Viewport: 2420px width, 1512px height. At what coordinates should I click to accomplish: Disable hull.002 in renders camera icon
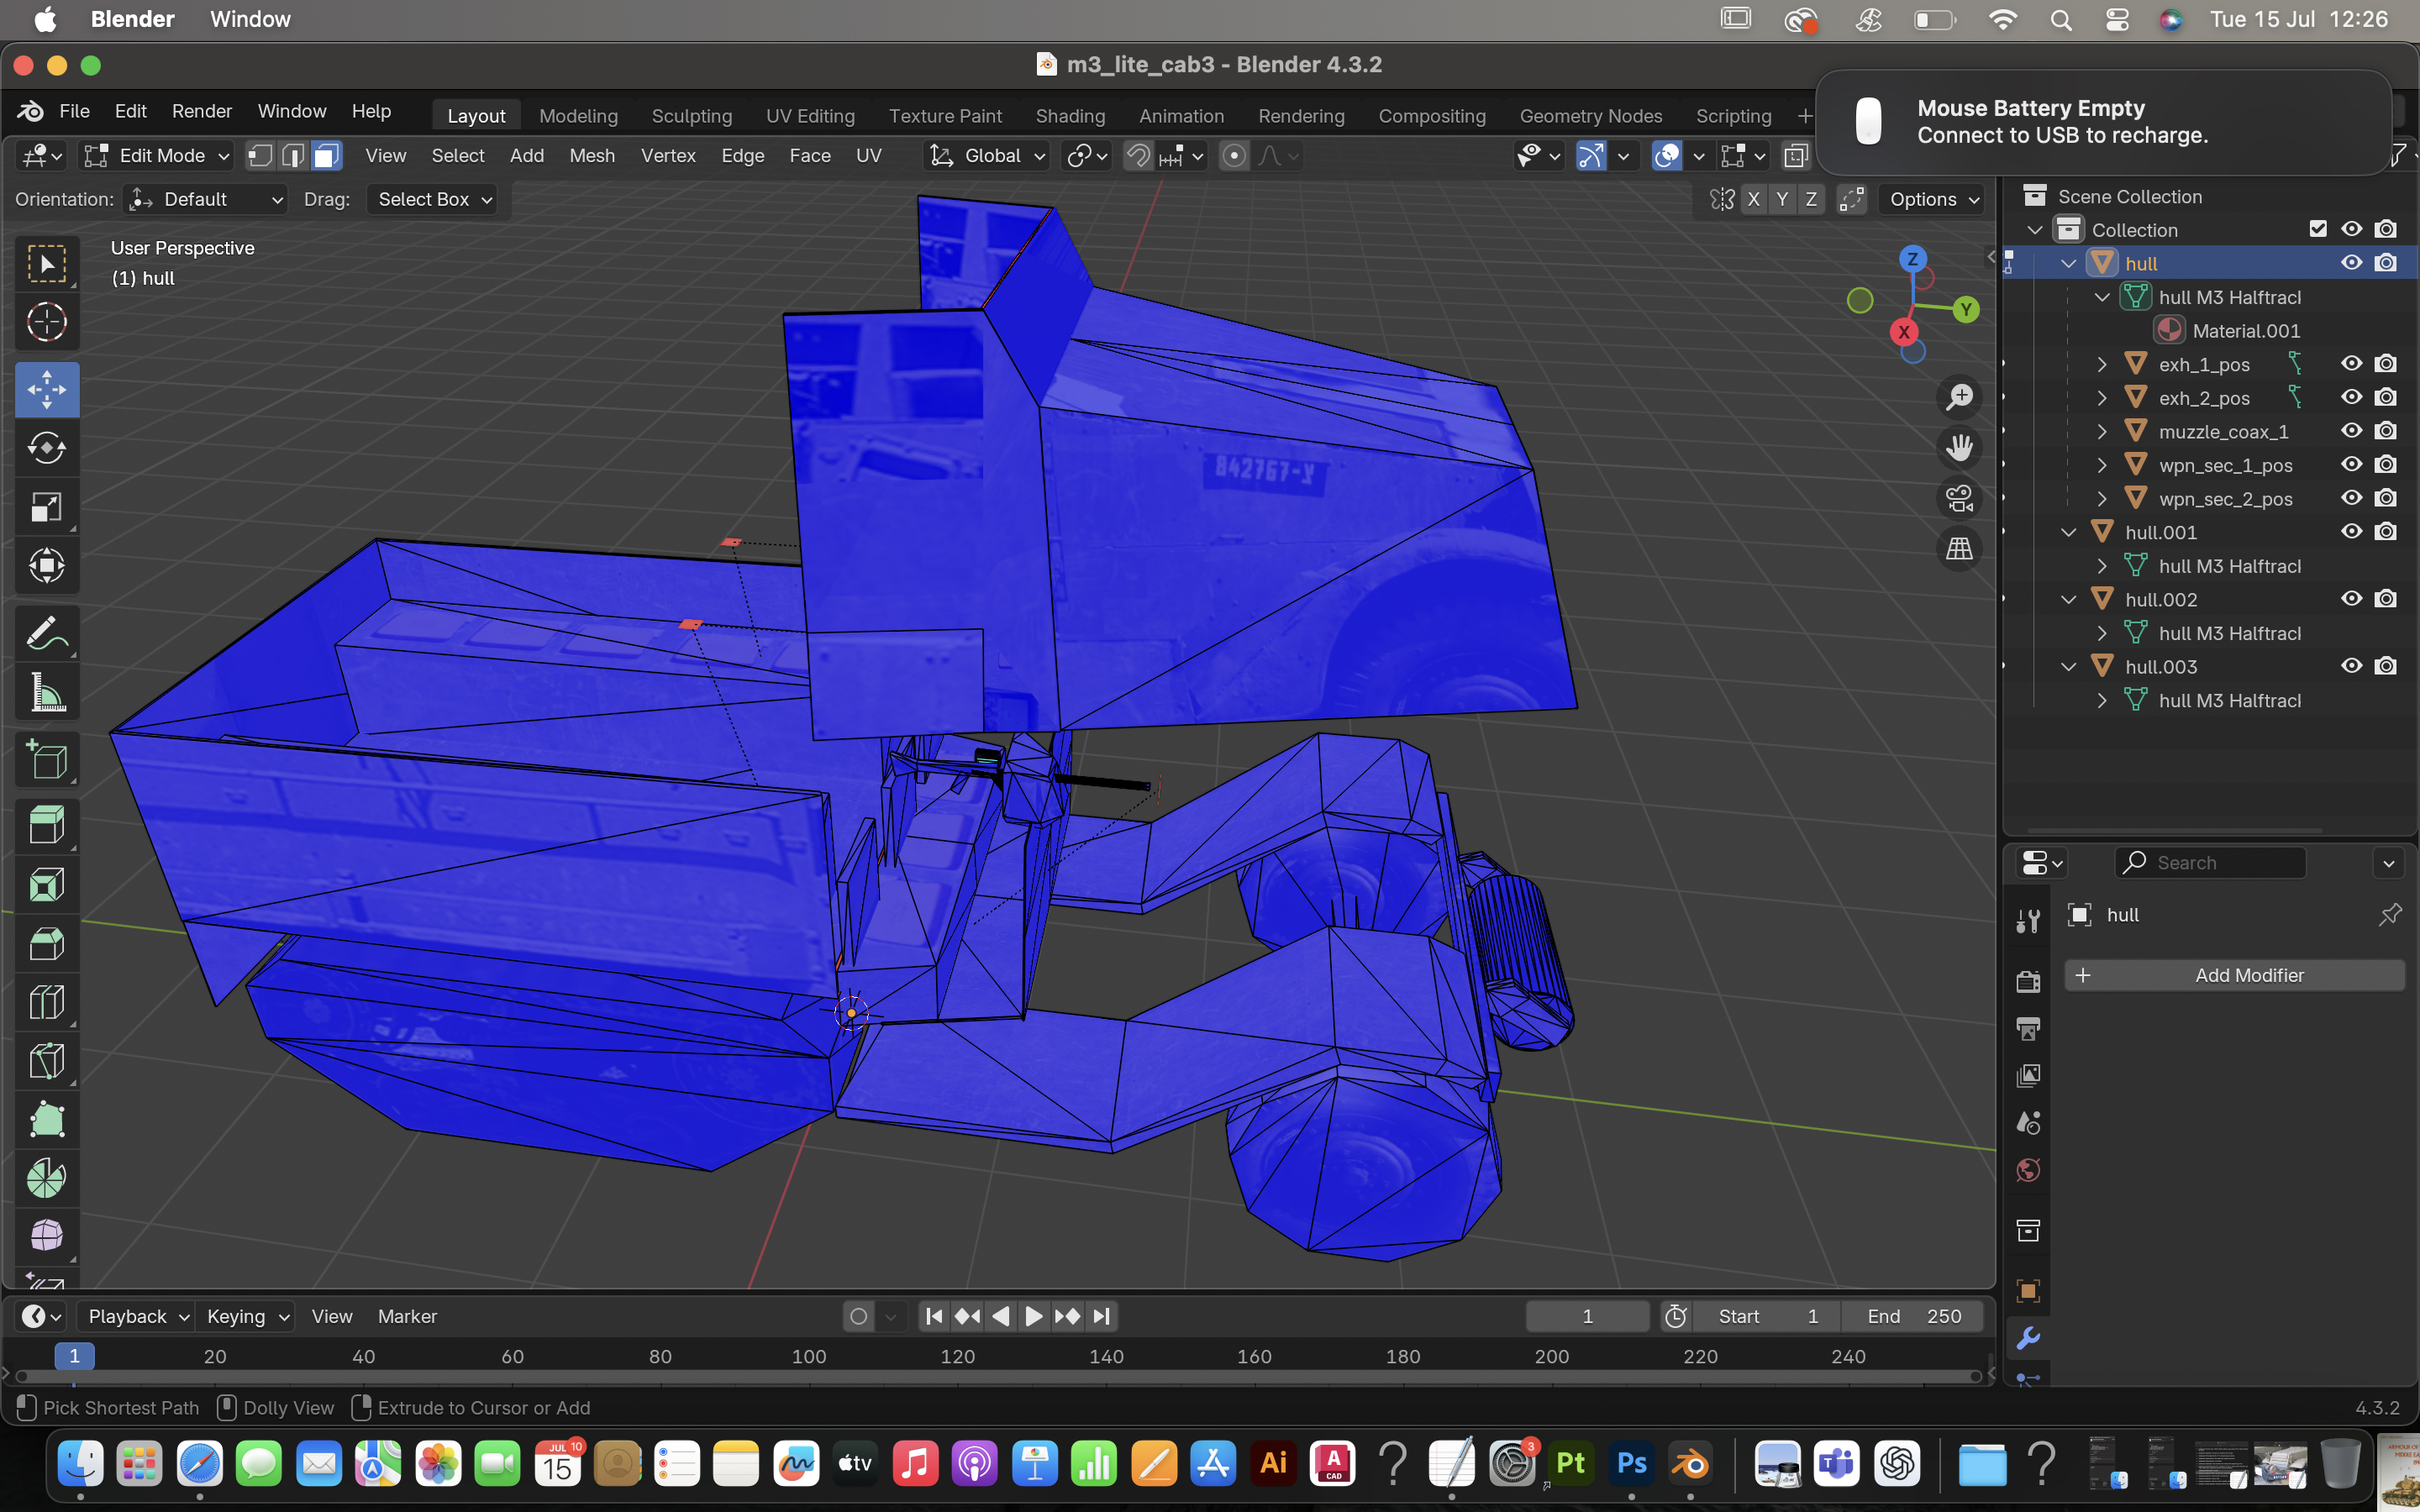2386,599
